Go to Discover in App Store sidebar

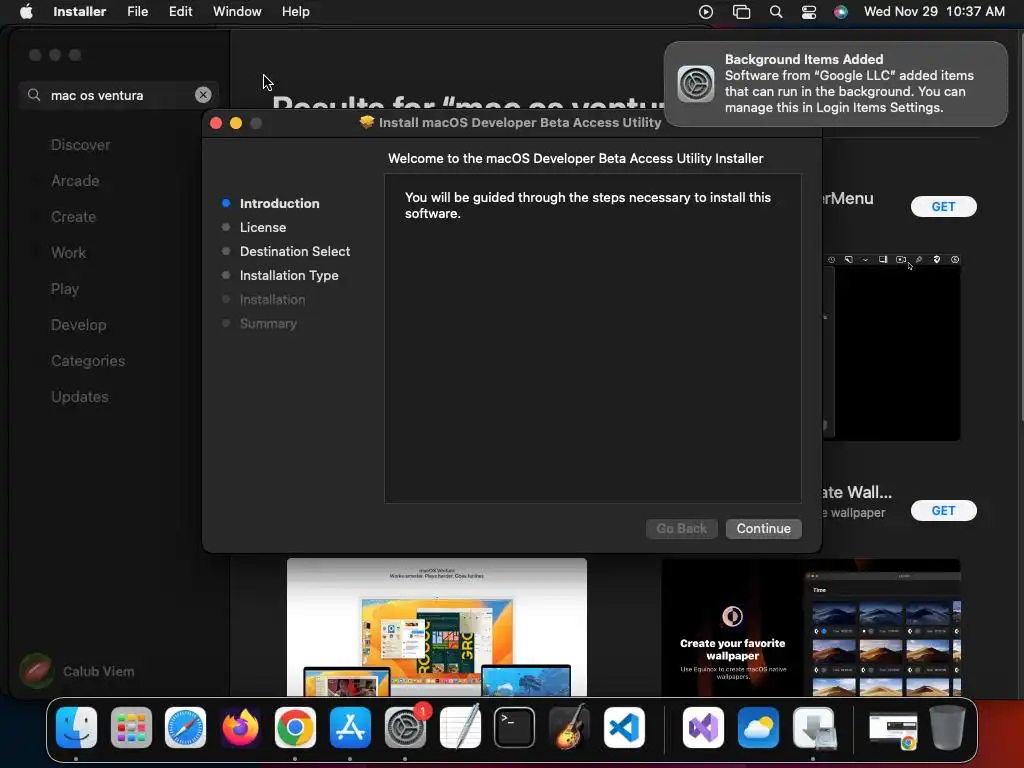click(x=80, y=145)
